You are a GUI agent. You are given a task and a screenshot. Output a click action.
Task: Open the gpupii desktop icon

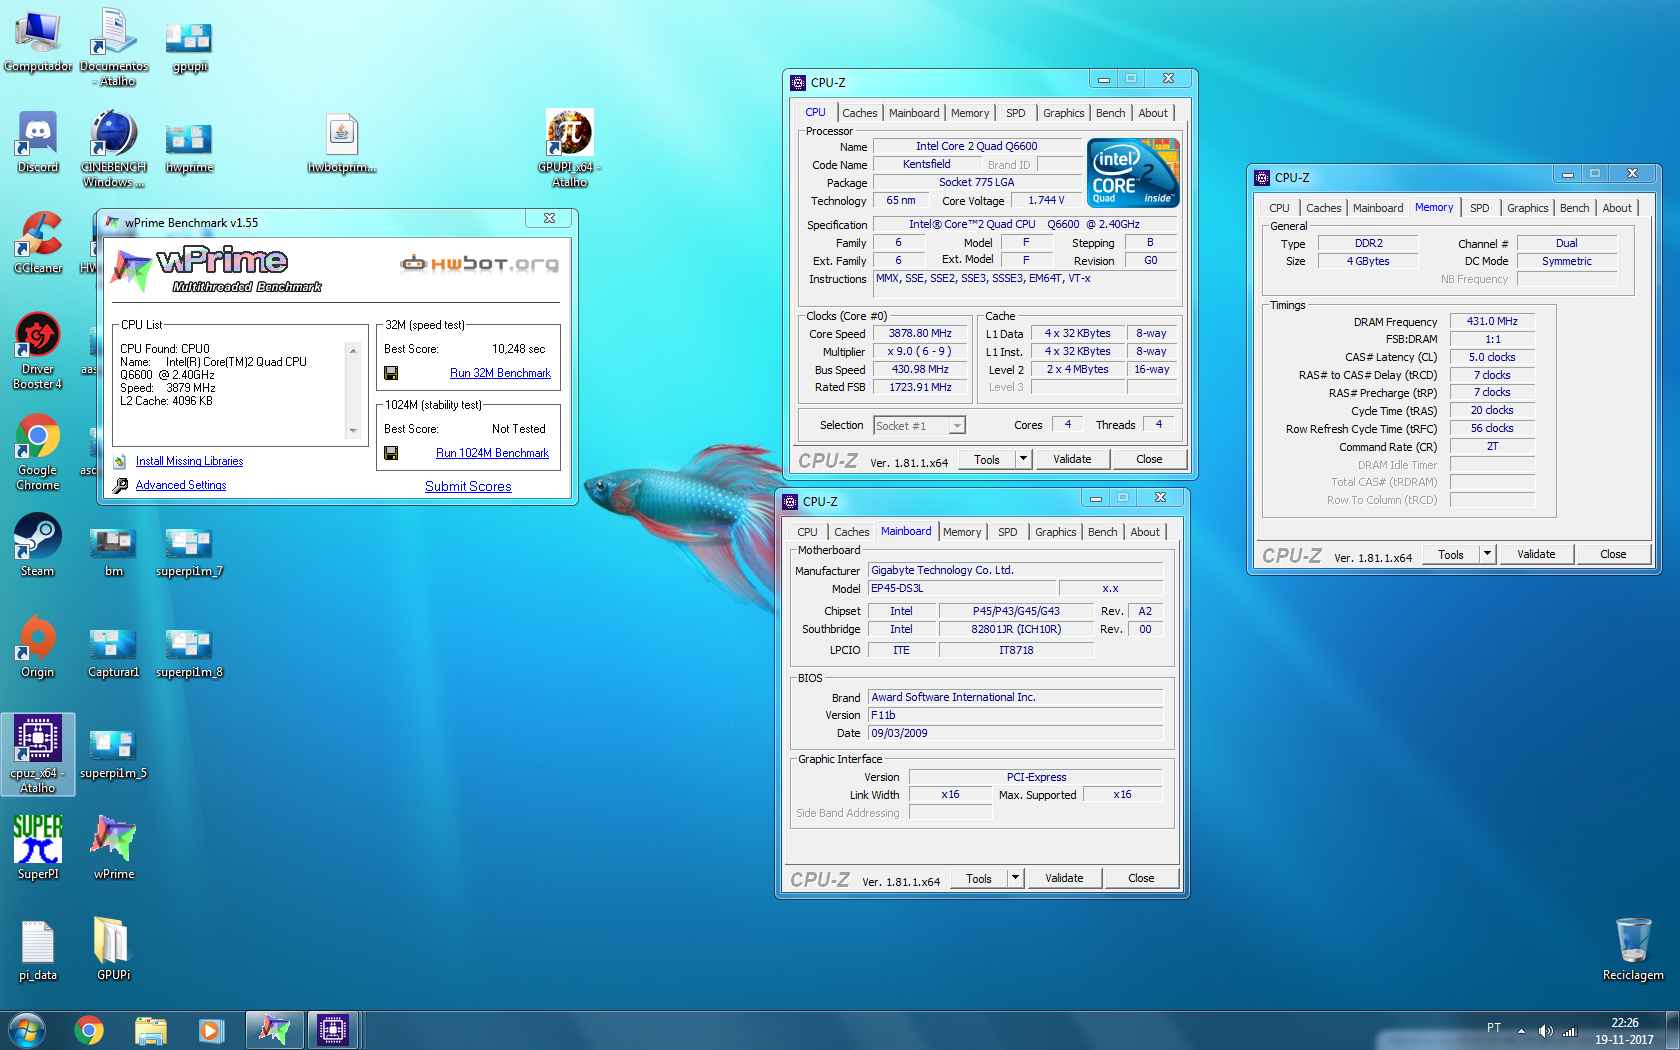190,47
